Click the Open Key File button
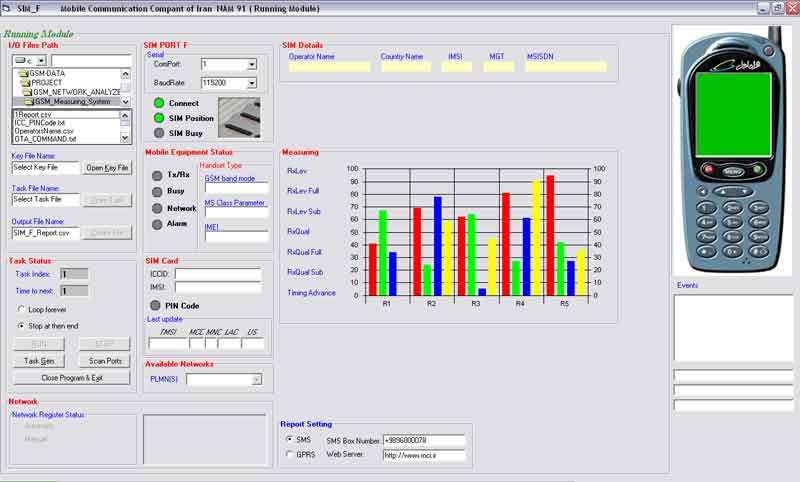The image size is (800, 482). tap(107, 168)
